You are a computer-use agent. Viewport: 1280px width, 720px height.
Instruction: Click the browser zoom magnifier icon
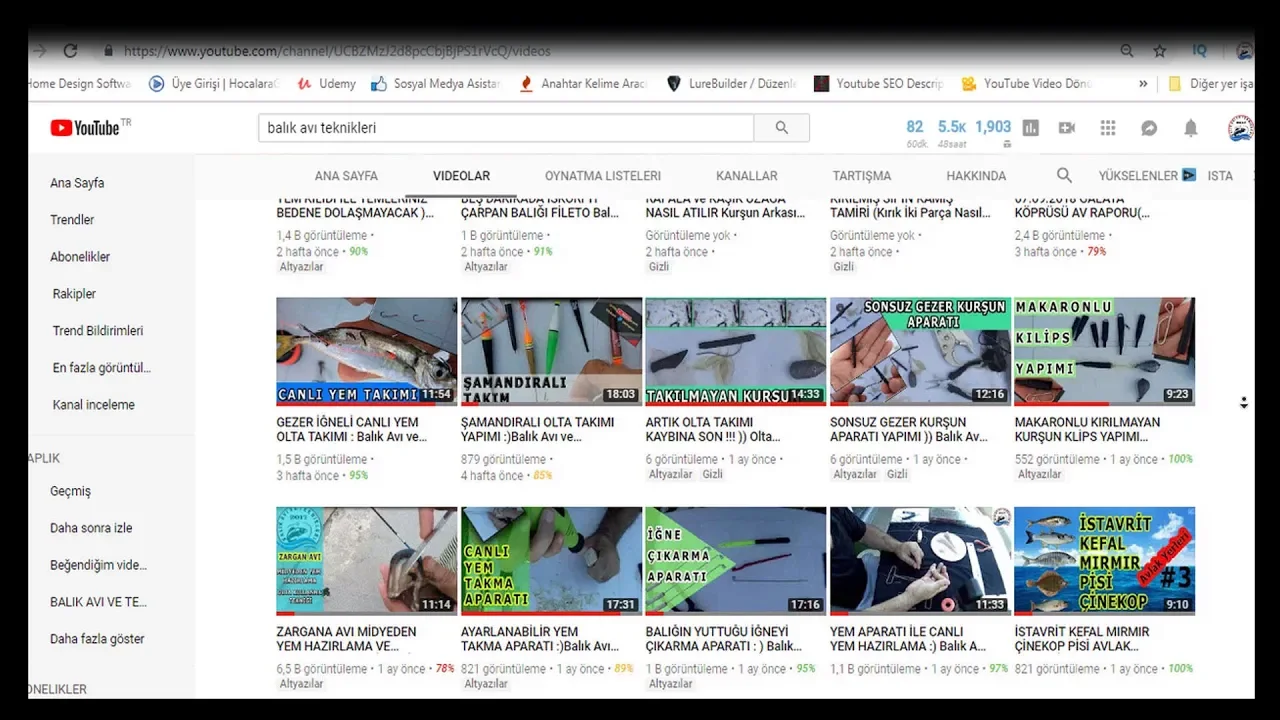pos(1127,50)
